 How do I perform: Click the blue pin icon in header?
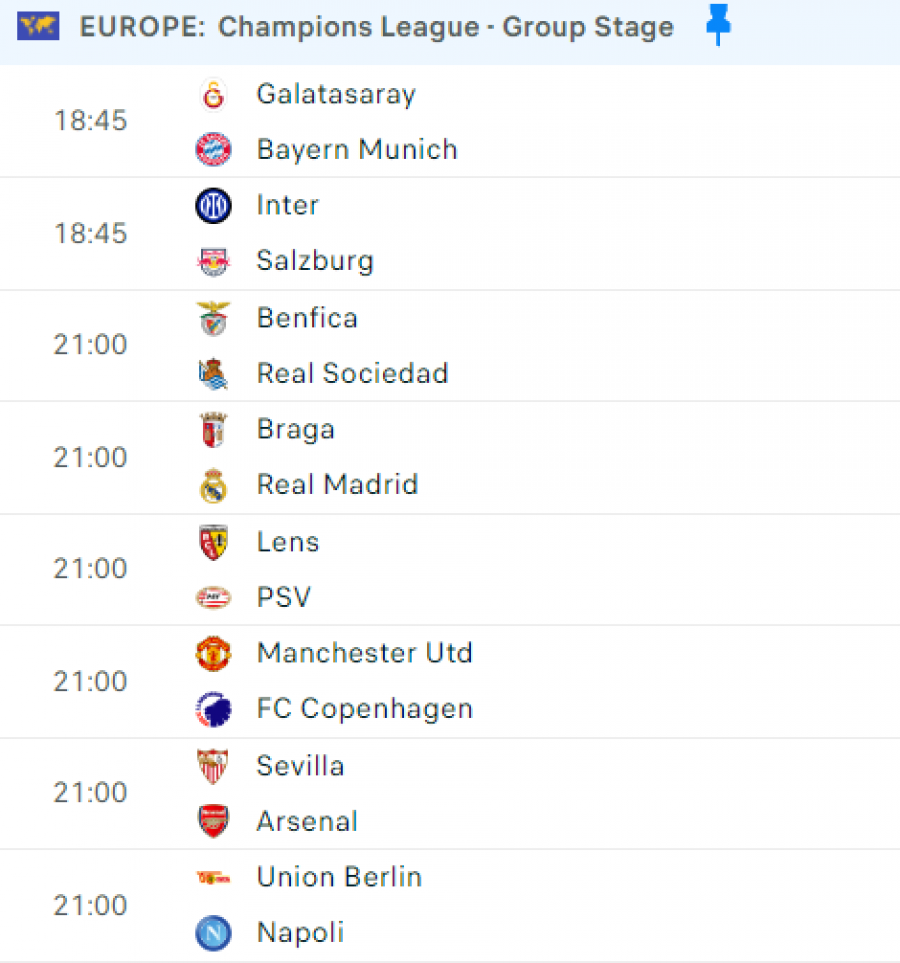point(718,25)
